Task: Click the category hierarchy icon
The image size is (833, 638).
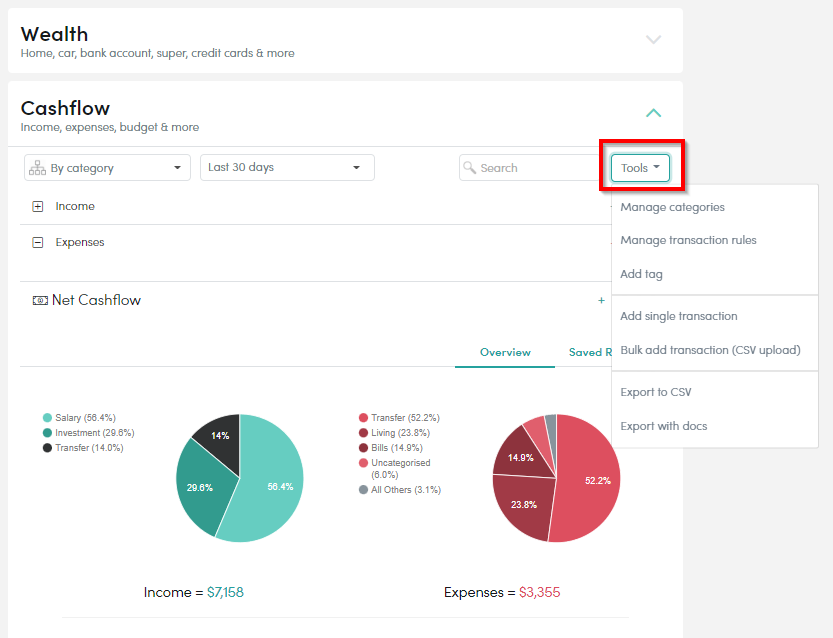Action: pyautogui.click(x=37, y=168)
